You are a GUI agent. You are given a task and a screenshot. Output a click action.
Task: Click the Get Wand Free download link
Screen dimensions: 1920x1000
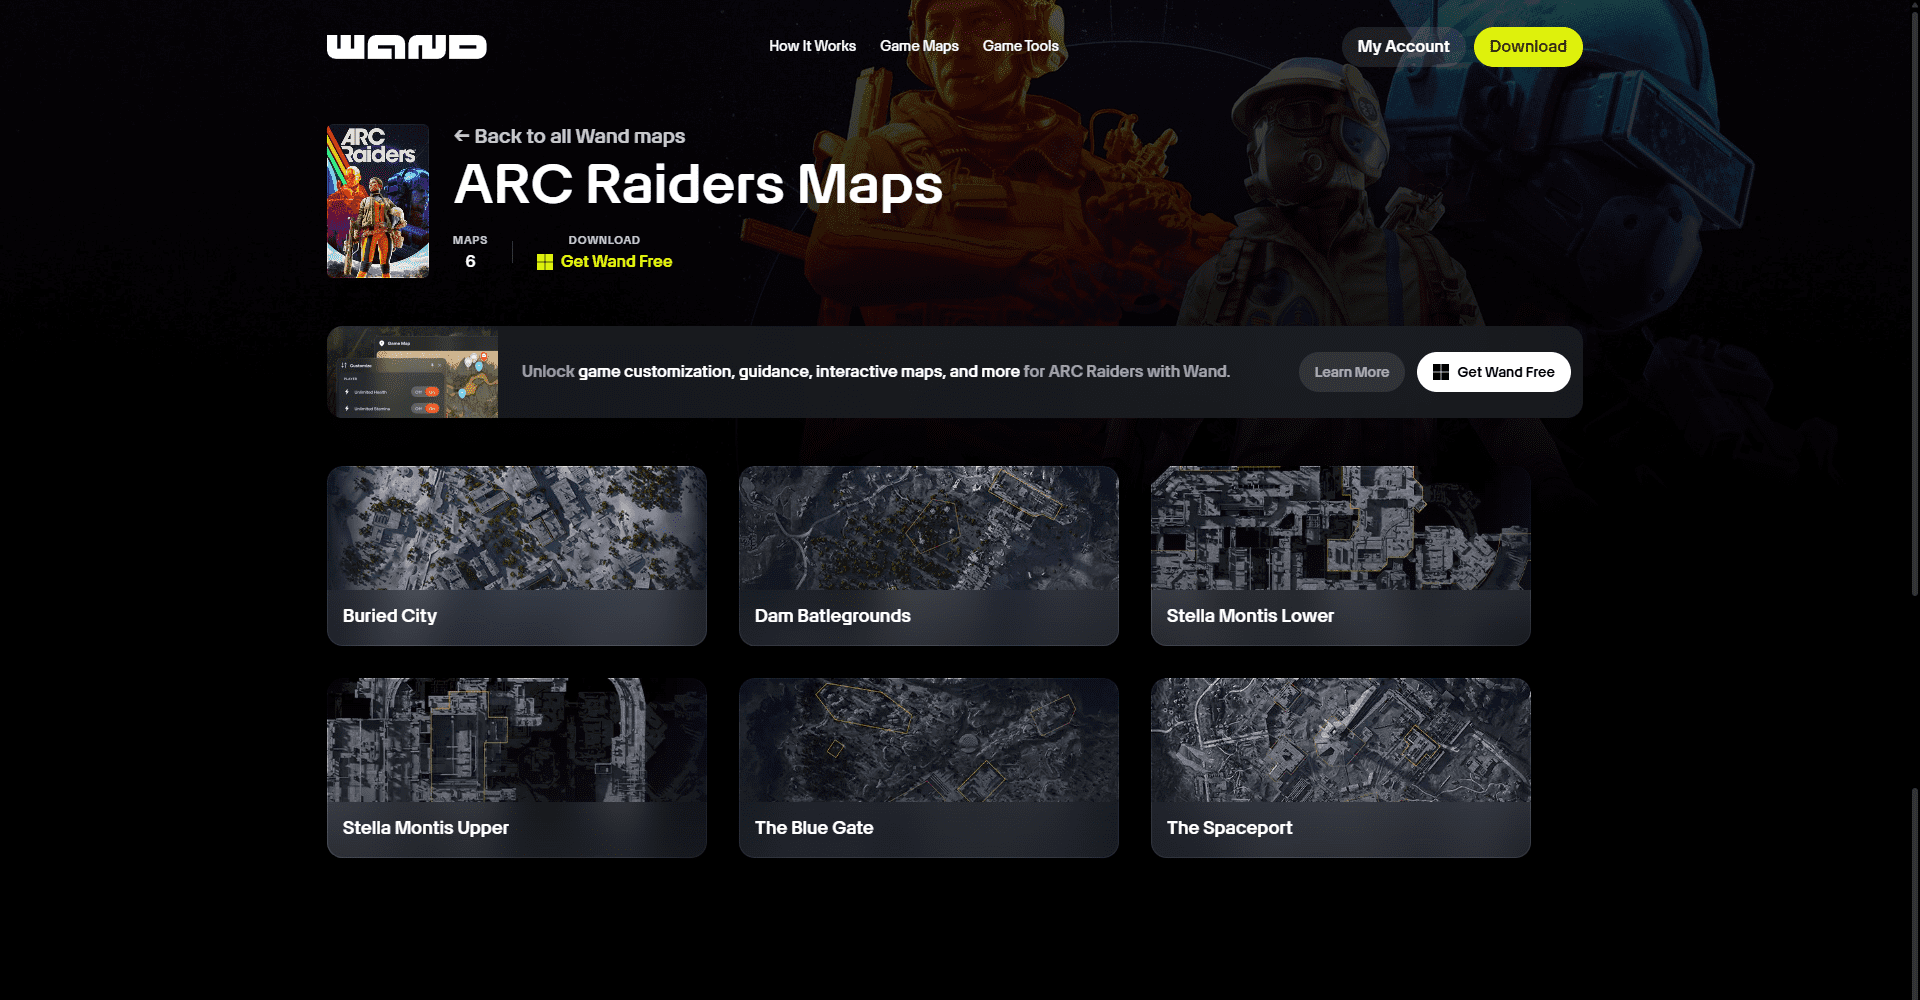coord(617,261)
